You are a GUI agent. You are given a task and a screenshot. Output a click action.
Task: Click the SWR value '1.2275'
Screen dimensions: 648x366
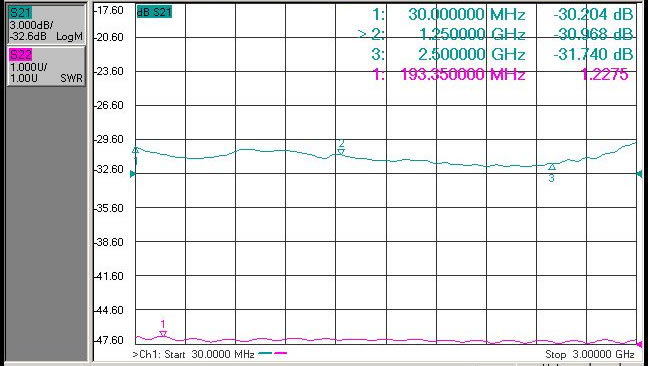pos(605,74)
